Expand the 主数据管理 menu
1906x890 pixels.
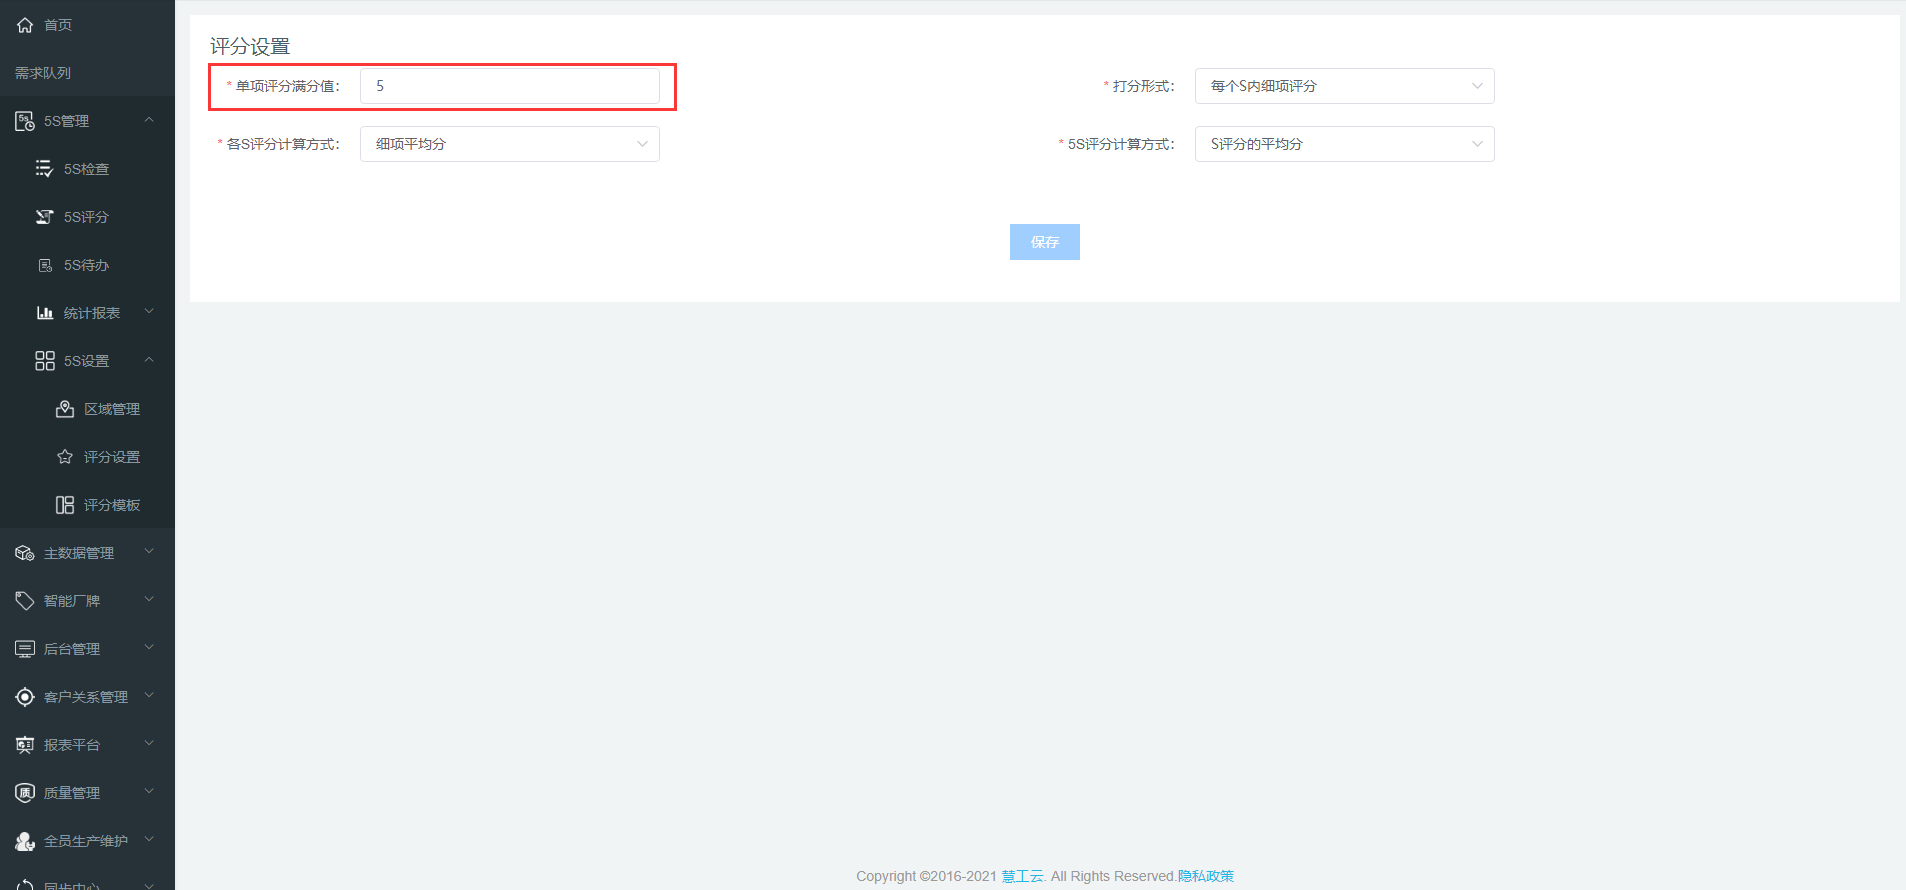pos(149,552)
